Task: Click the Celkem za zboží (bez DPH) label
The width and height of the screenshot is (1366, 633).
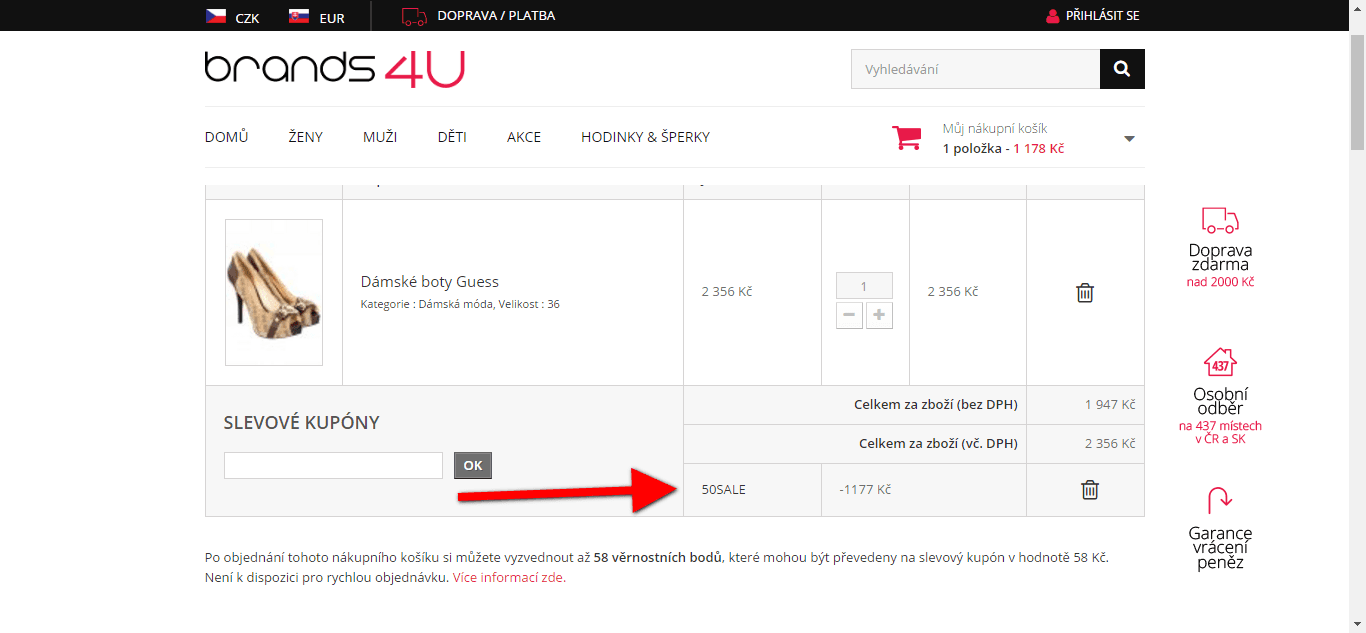Action: pos(936,405)
